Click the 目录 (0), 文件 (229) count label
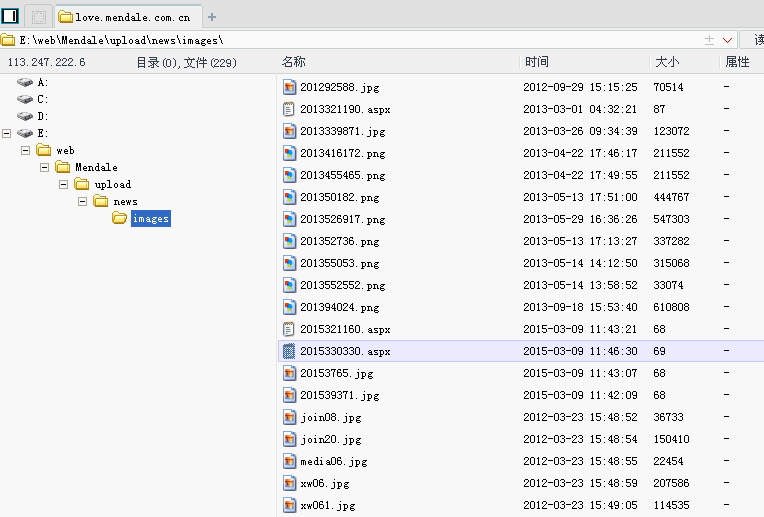Image resolution: width=764 pixels, height=517 pixels. coord(186,62)
